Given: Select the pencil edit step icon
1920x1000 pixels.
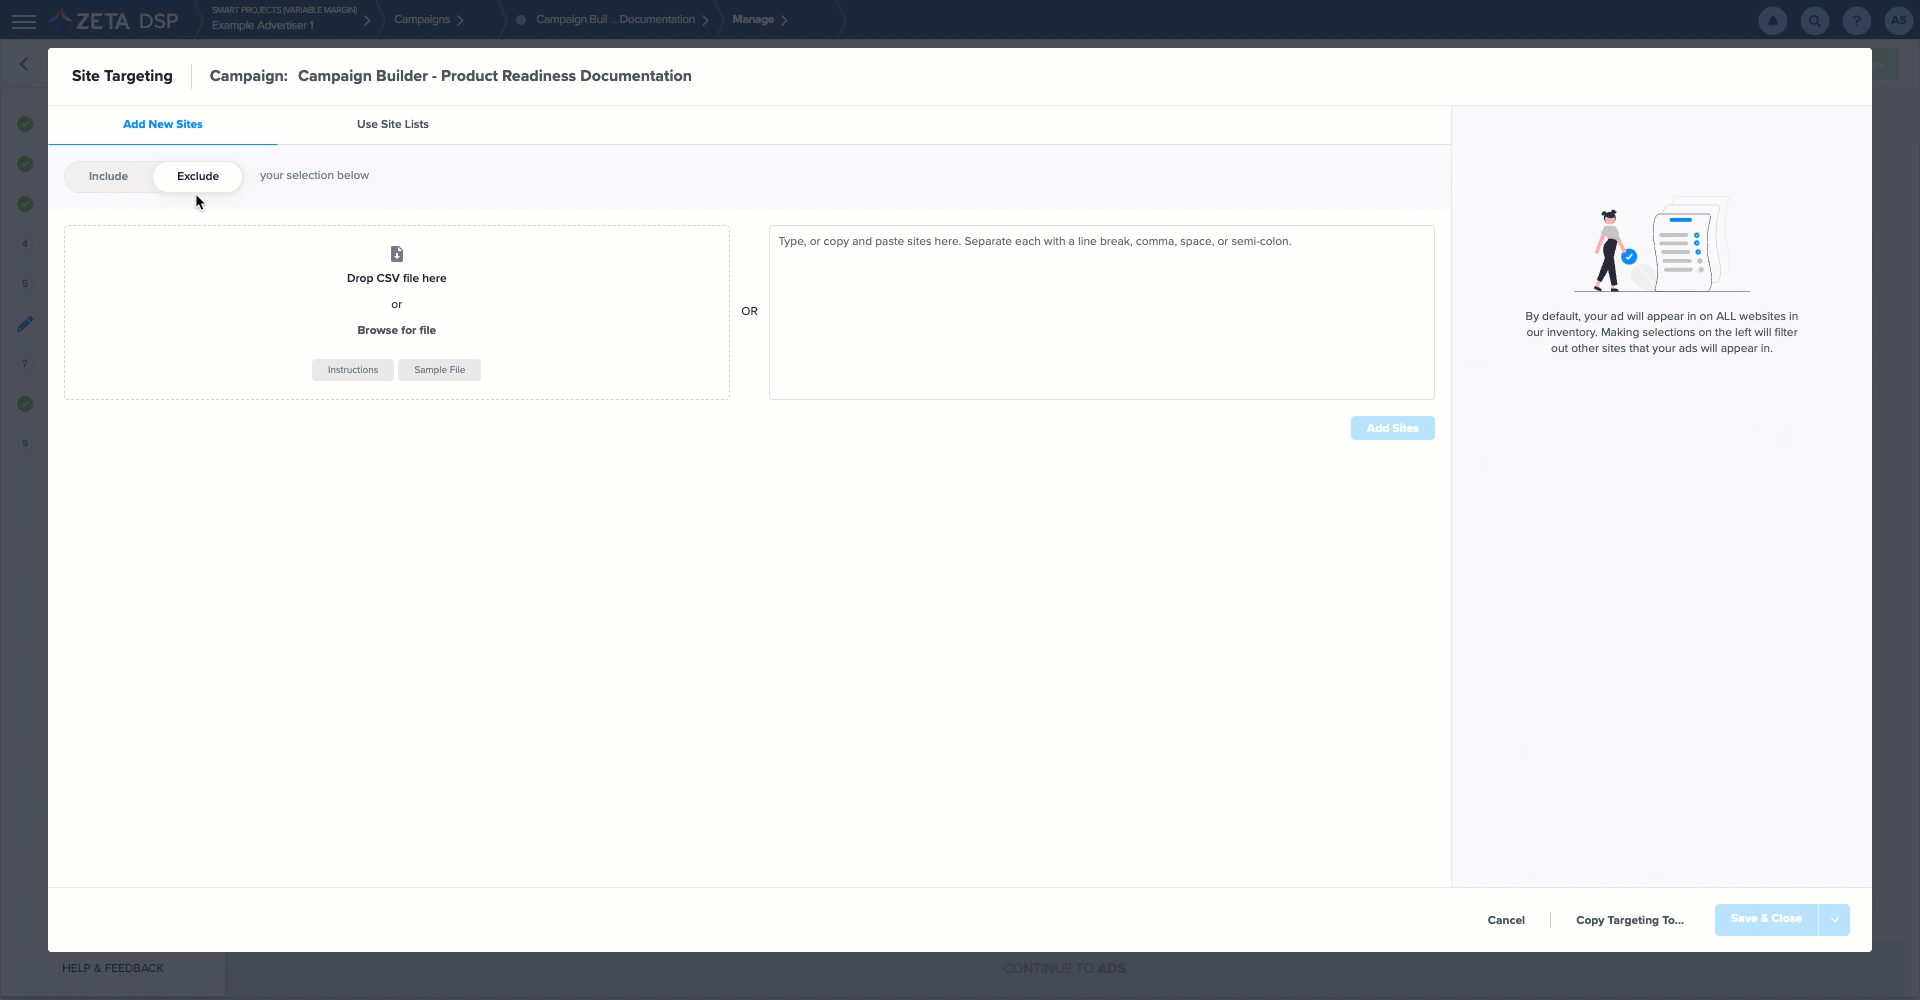Looking at the screenshot, I should 25,324.
